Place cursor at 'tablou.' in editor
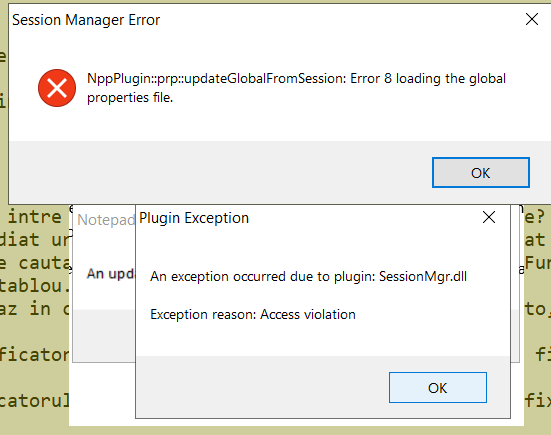 click(x=34, y=286)
